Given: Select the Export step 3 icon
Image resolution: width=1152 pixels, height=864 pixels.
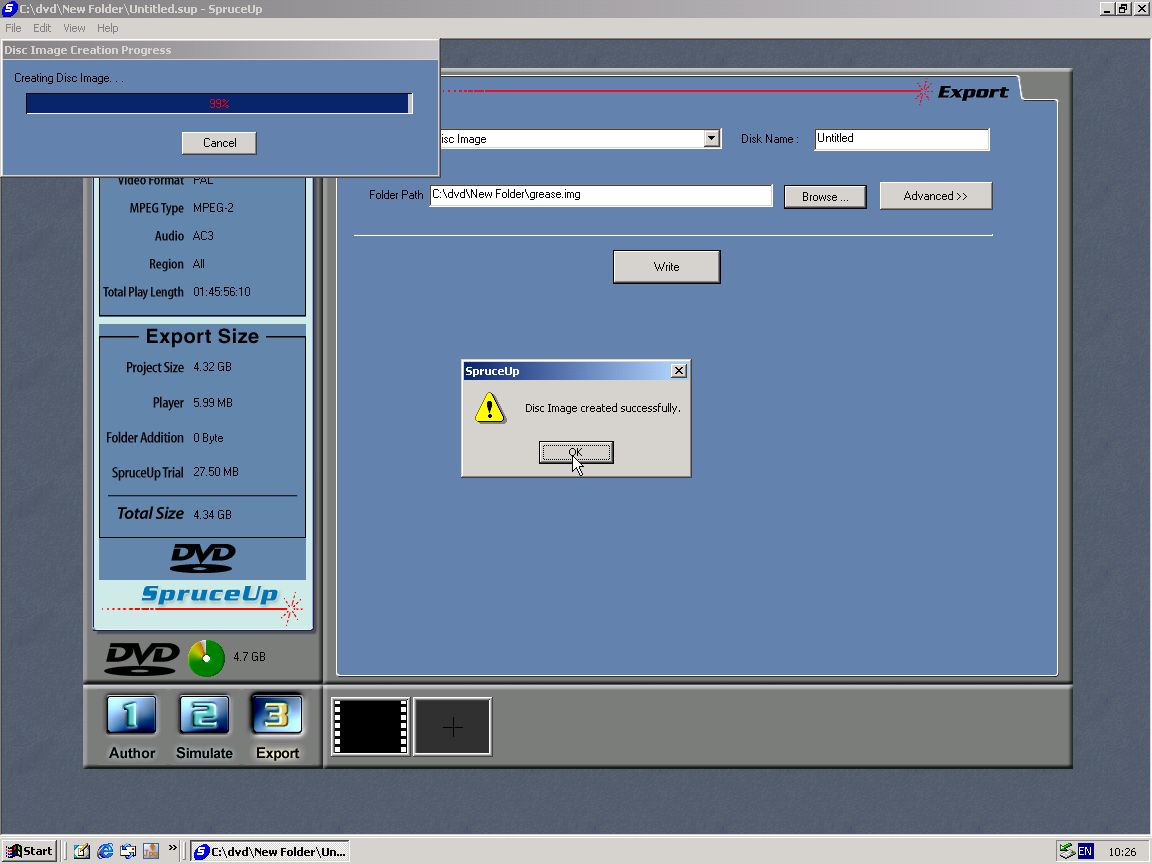Looking at the screenshot, I should point(277,715).
